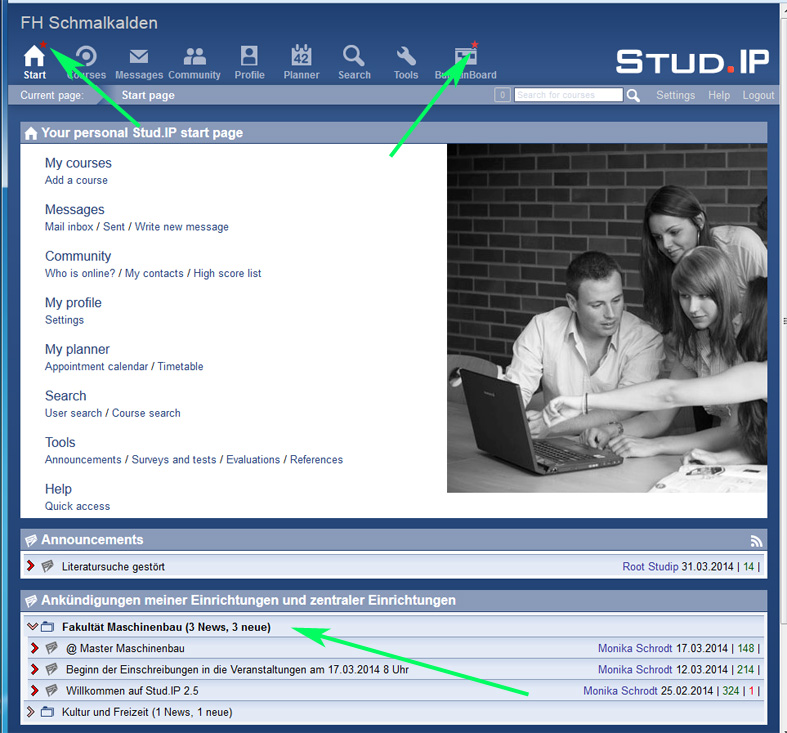Open the Announcements RSS feed icon

pyautogui.click(x=756, y=540)
